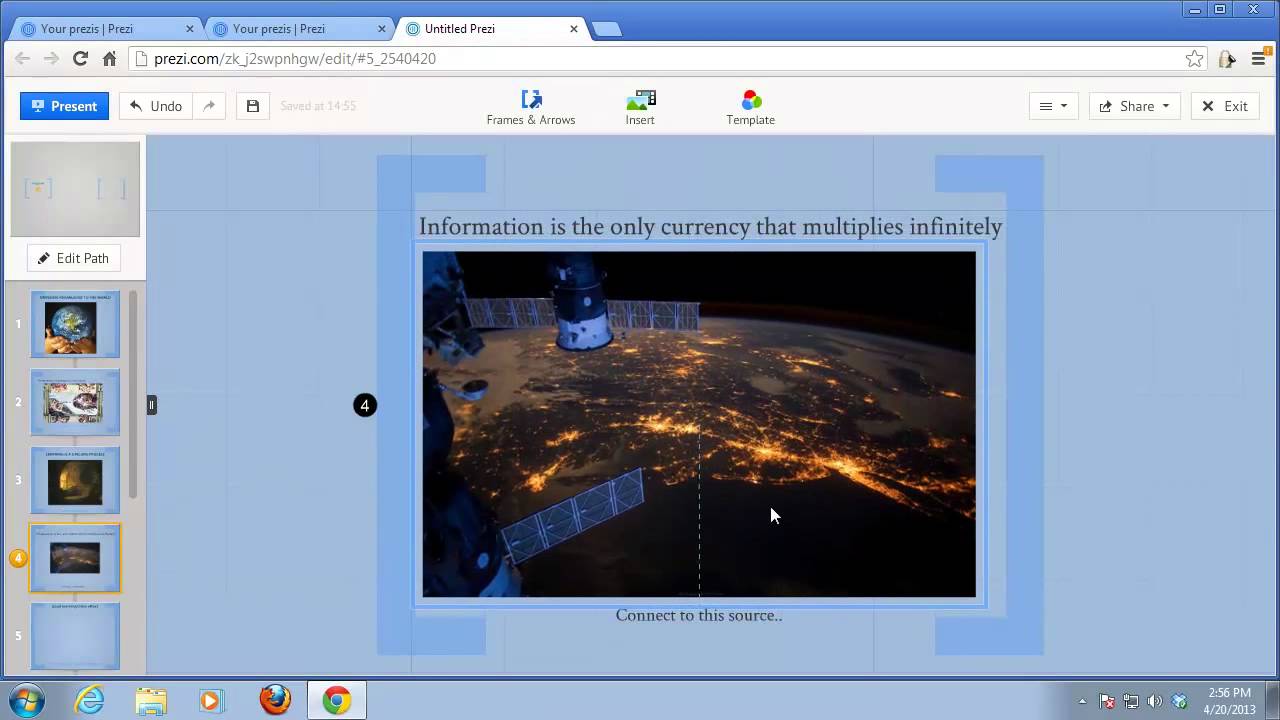
Task: Select path step 4 satellite thumbnail
Action: 75,558
